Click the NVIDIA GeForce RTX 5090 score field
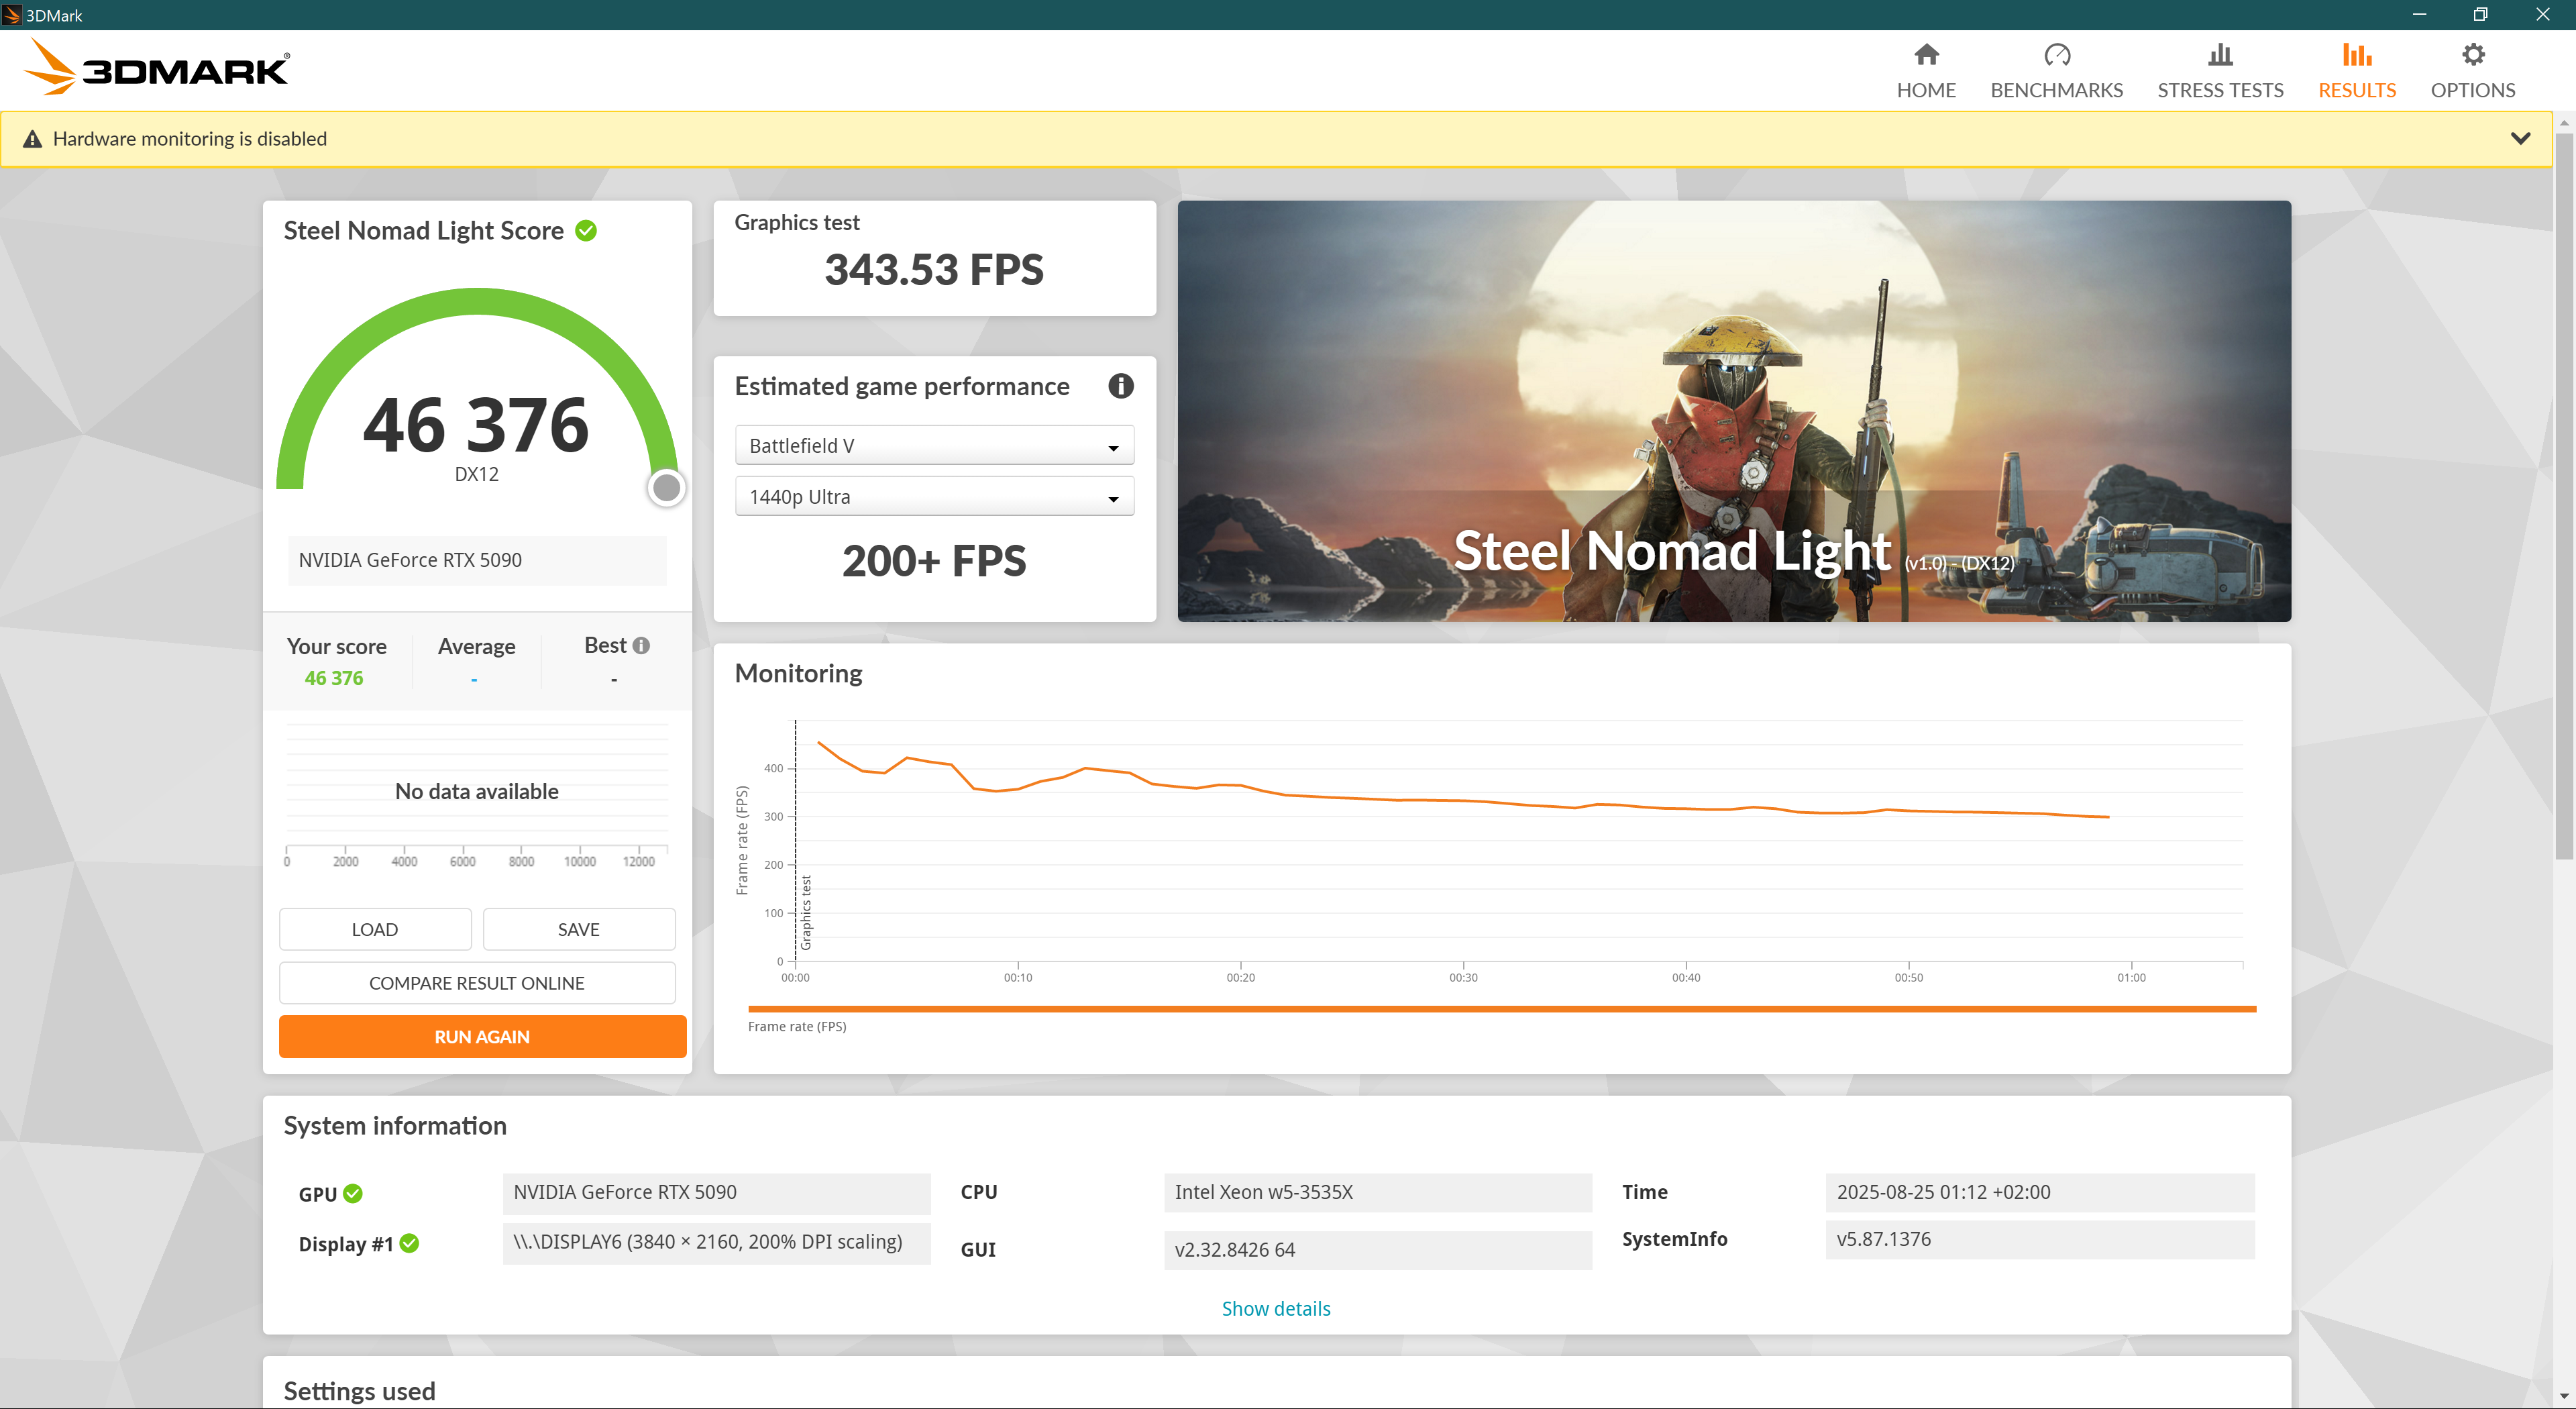This screenshot has height=1409, width=2576. [477, 561]
